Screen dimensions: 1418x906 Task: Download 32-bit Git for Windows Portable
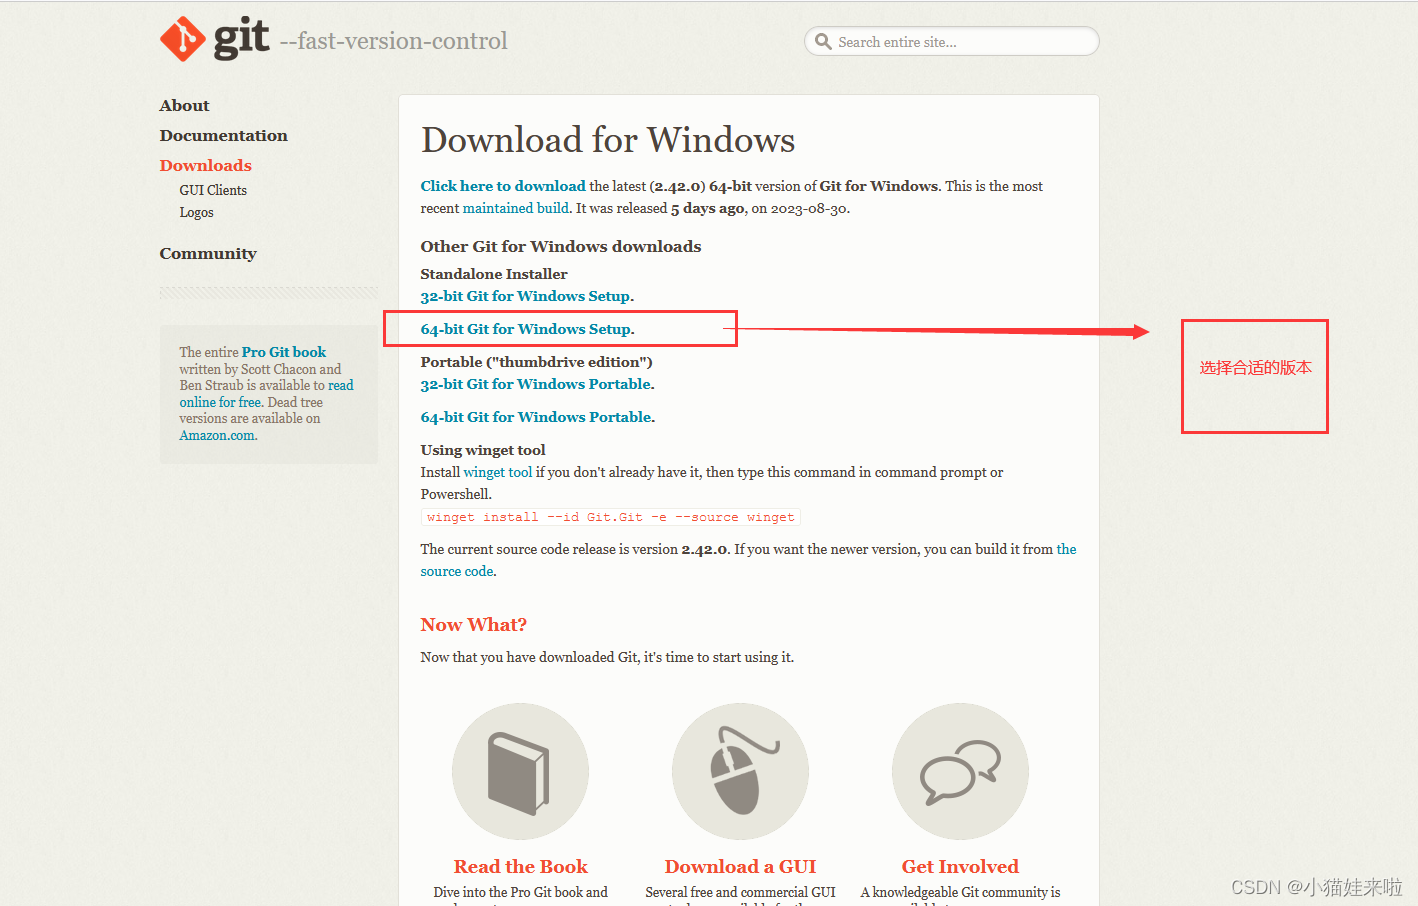[x=536, y=384]
